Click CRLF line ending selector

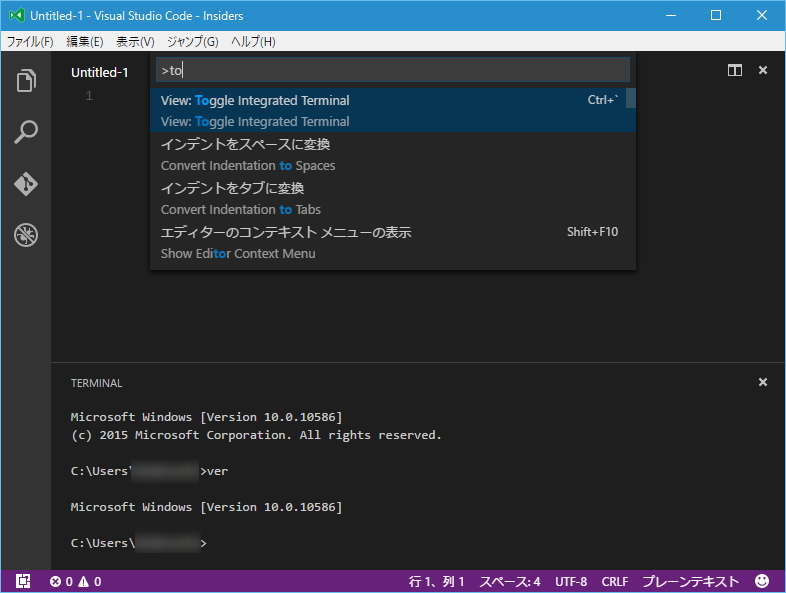pyautogui.click(x=615, y=581)
